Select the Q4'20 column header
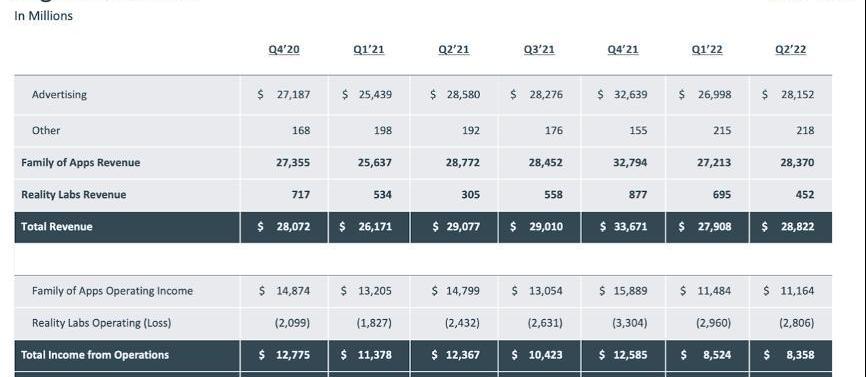This screenshot has height=377, width=866. [x=284, y=50]
